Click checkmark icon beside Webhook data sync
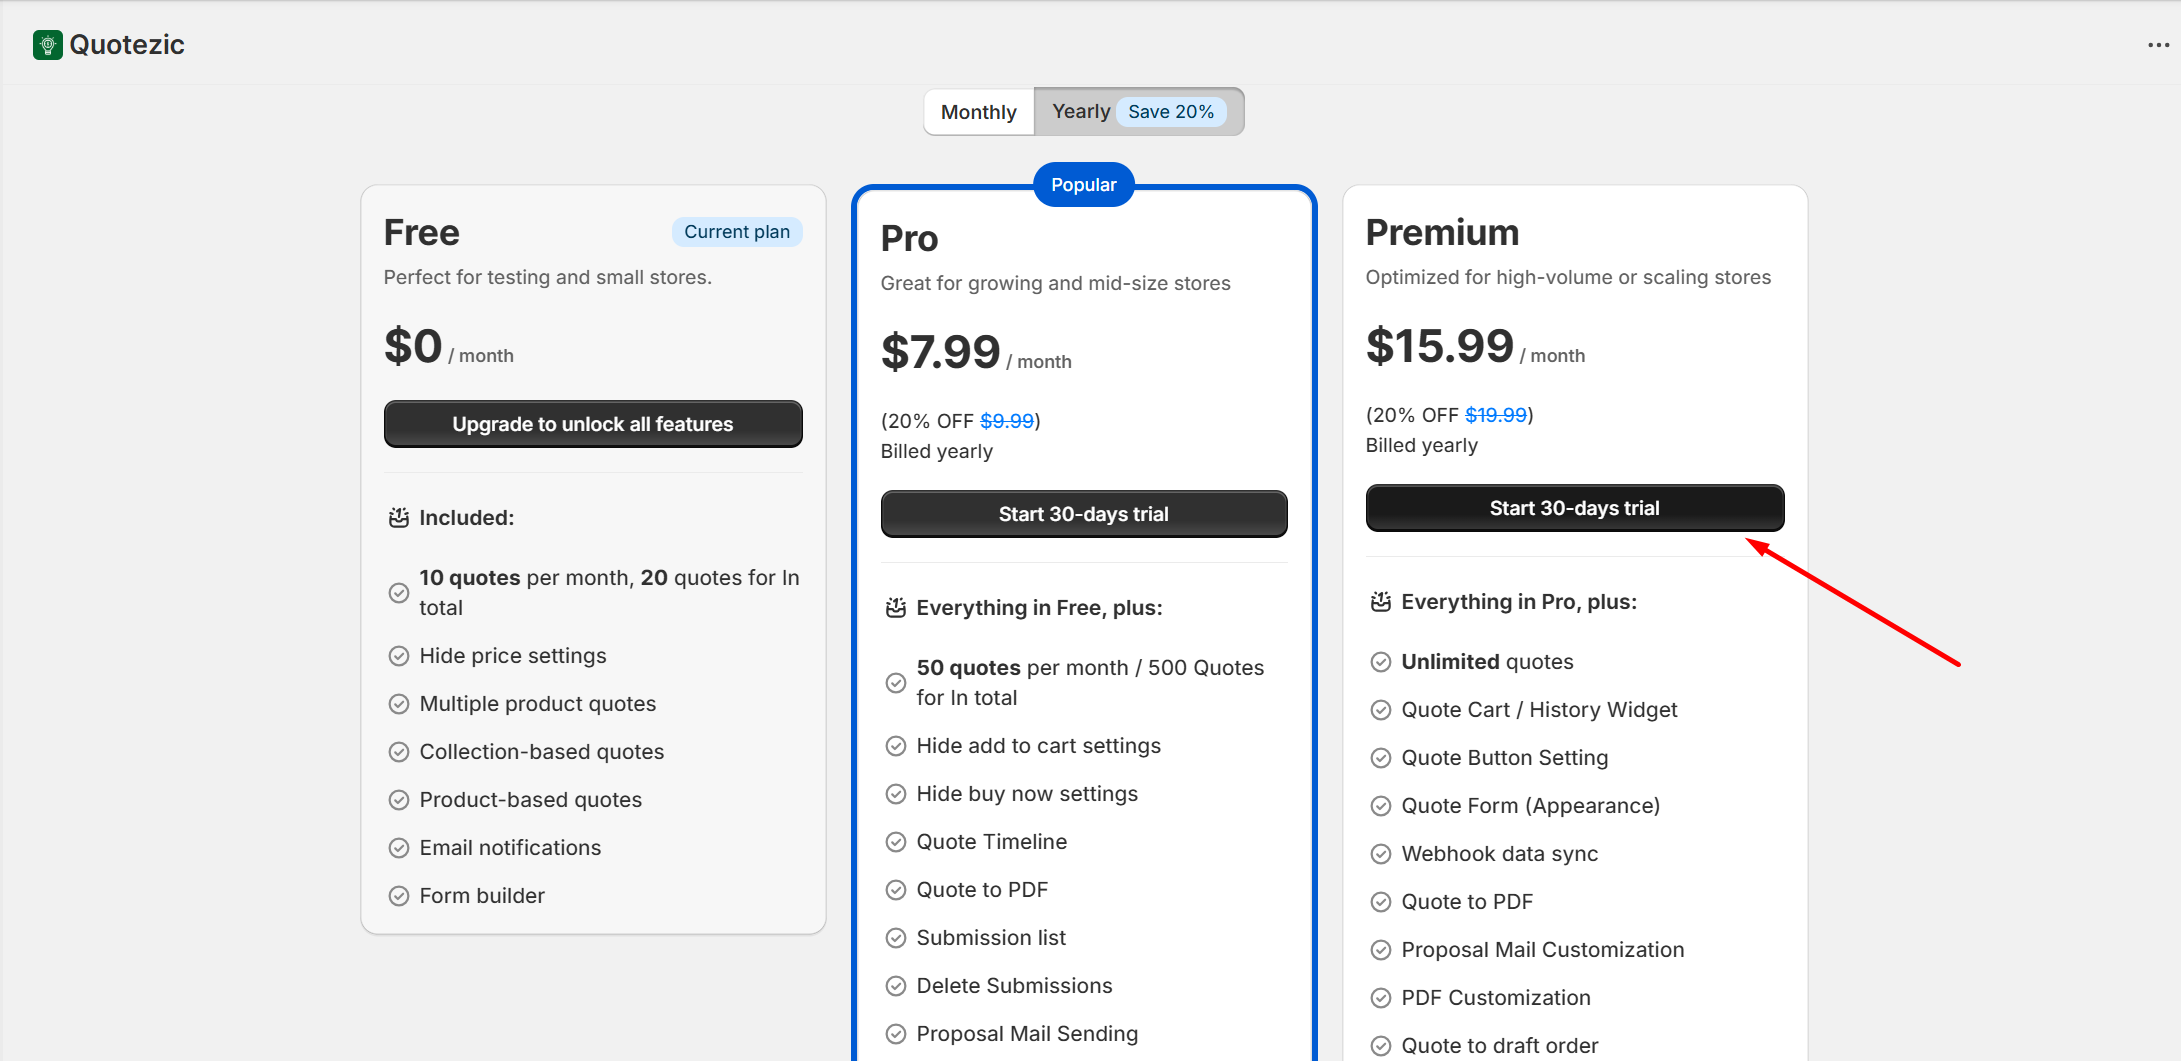This screenshot has height=1061, width=2181. 1381,854
